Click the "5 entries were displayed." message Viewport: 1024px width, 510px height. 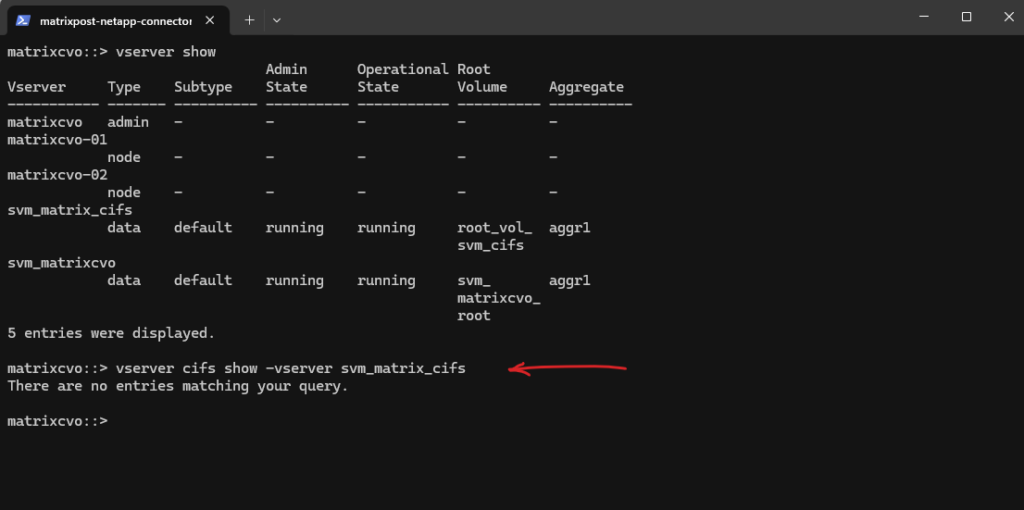click(x=110, y=333)
